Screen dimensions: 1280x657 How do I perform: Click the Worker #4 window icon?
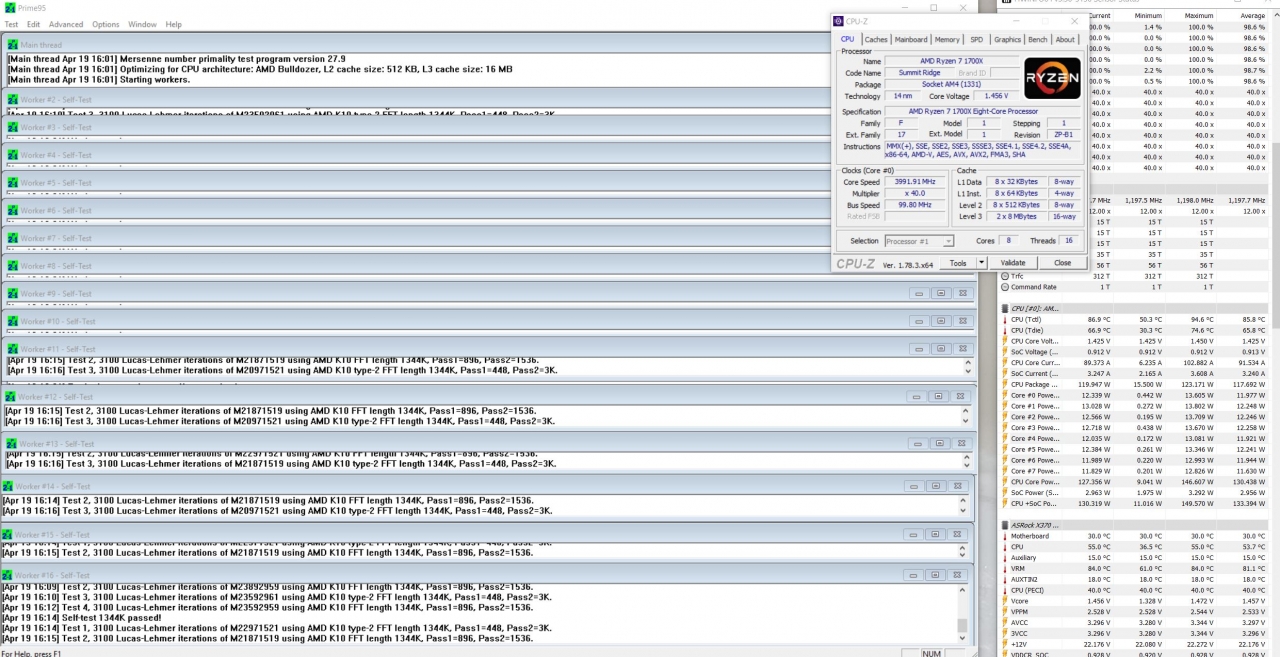12,156
